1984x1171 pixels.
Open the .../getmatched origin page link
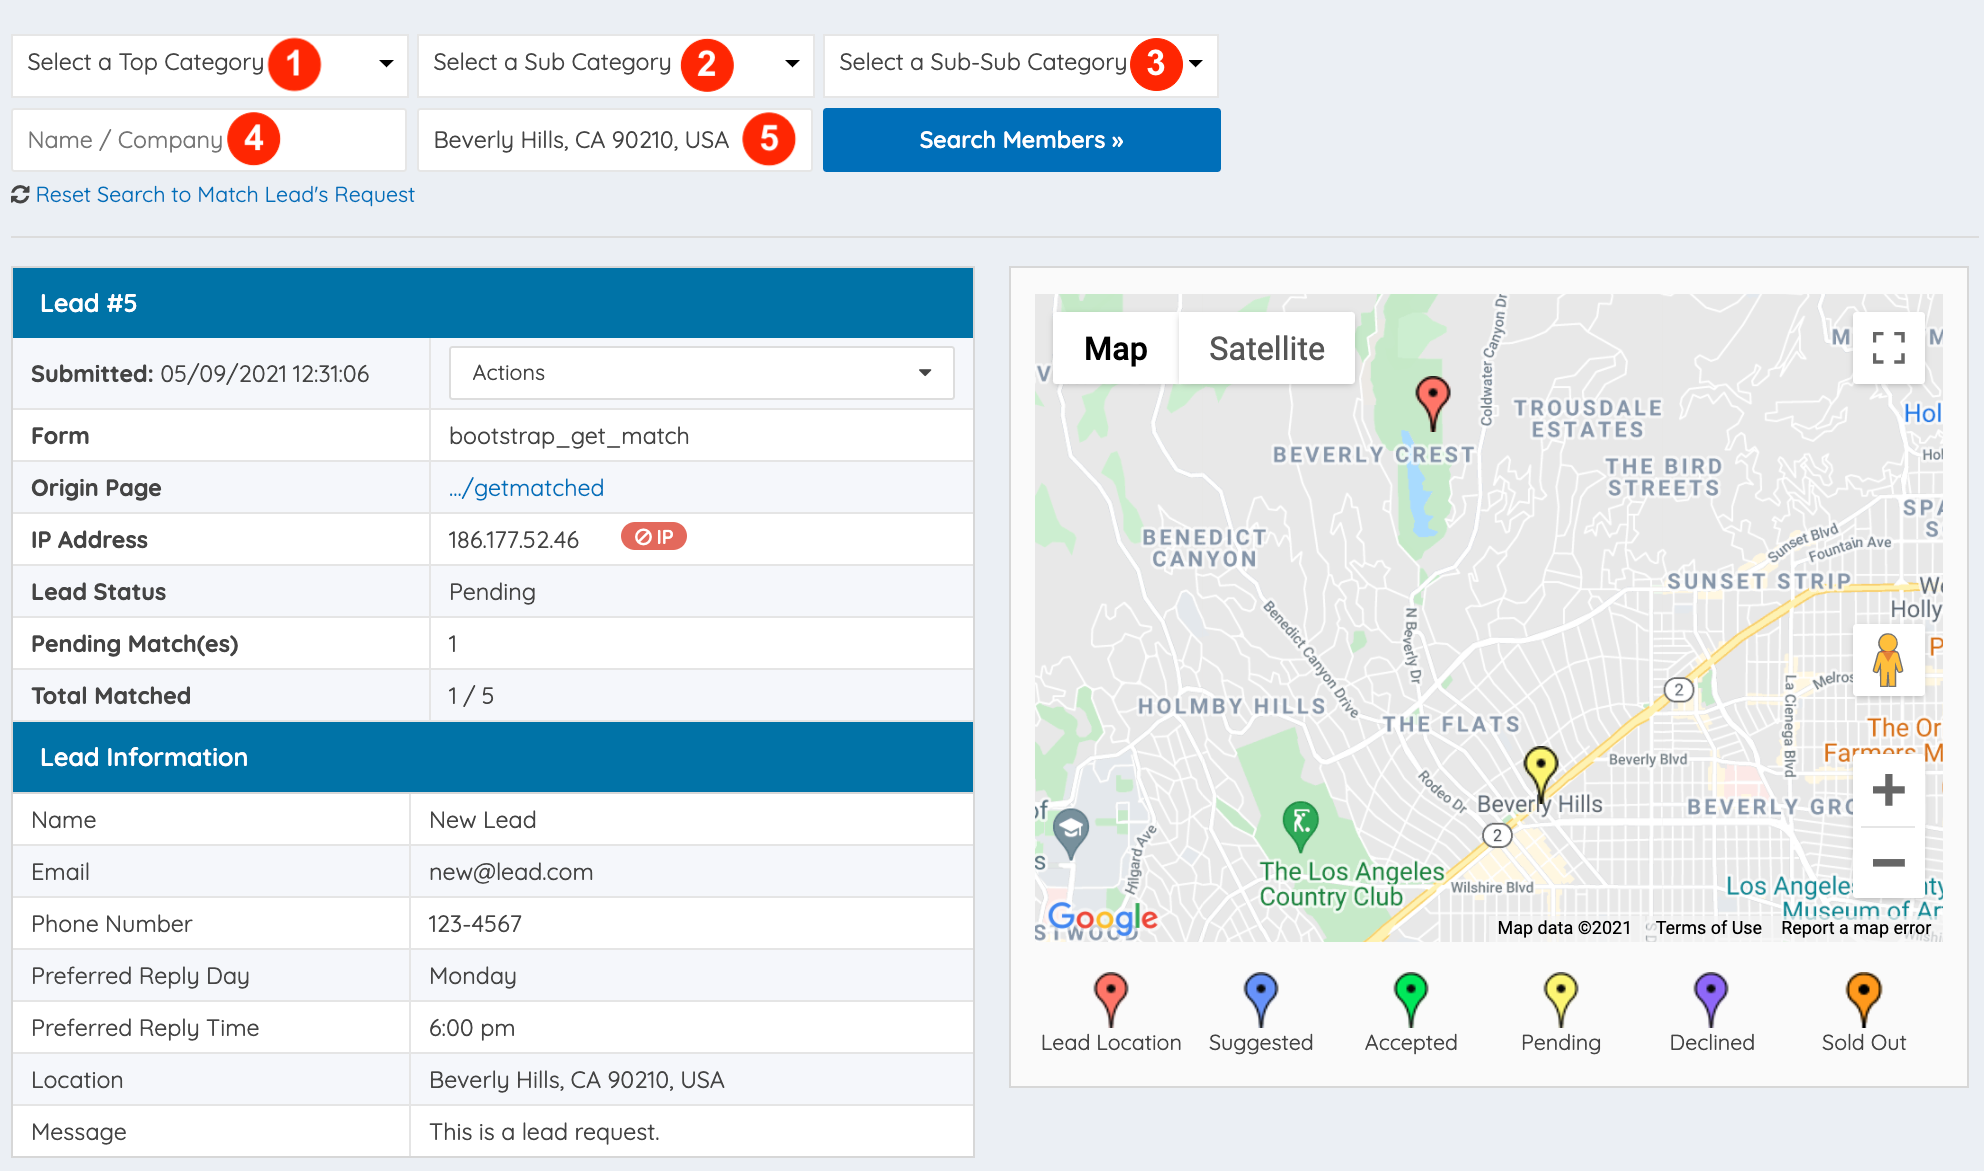(x=526, y=488)
